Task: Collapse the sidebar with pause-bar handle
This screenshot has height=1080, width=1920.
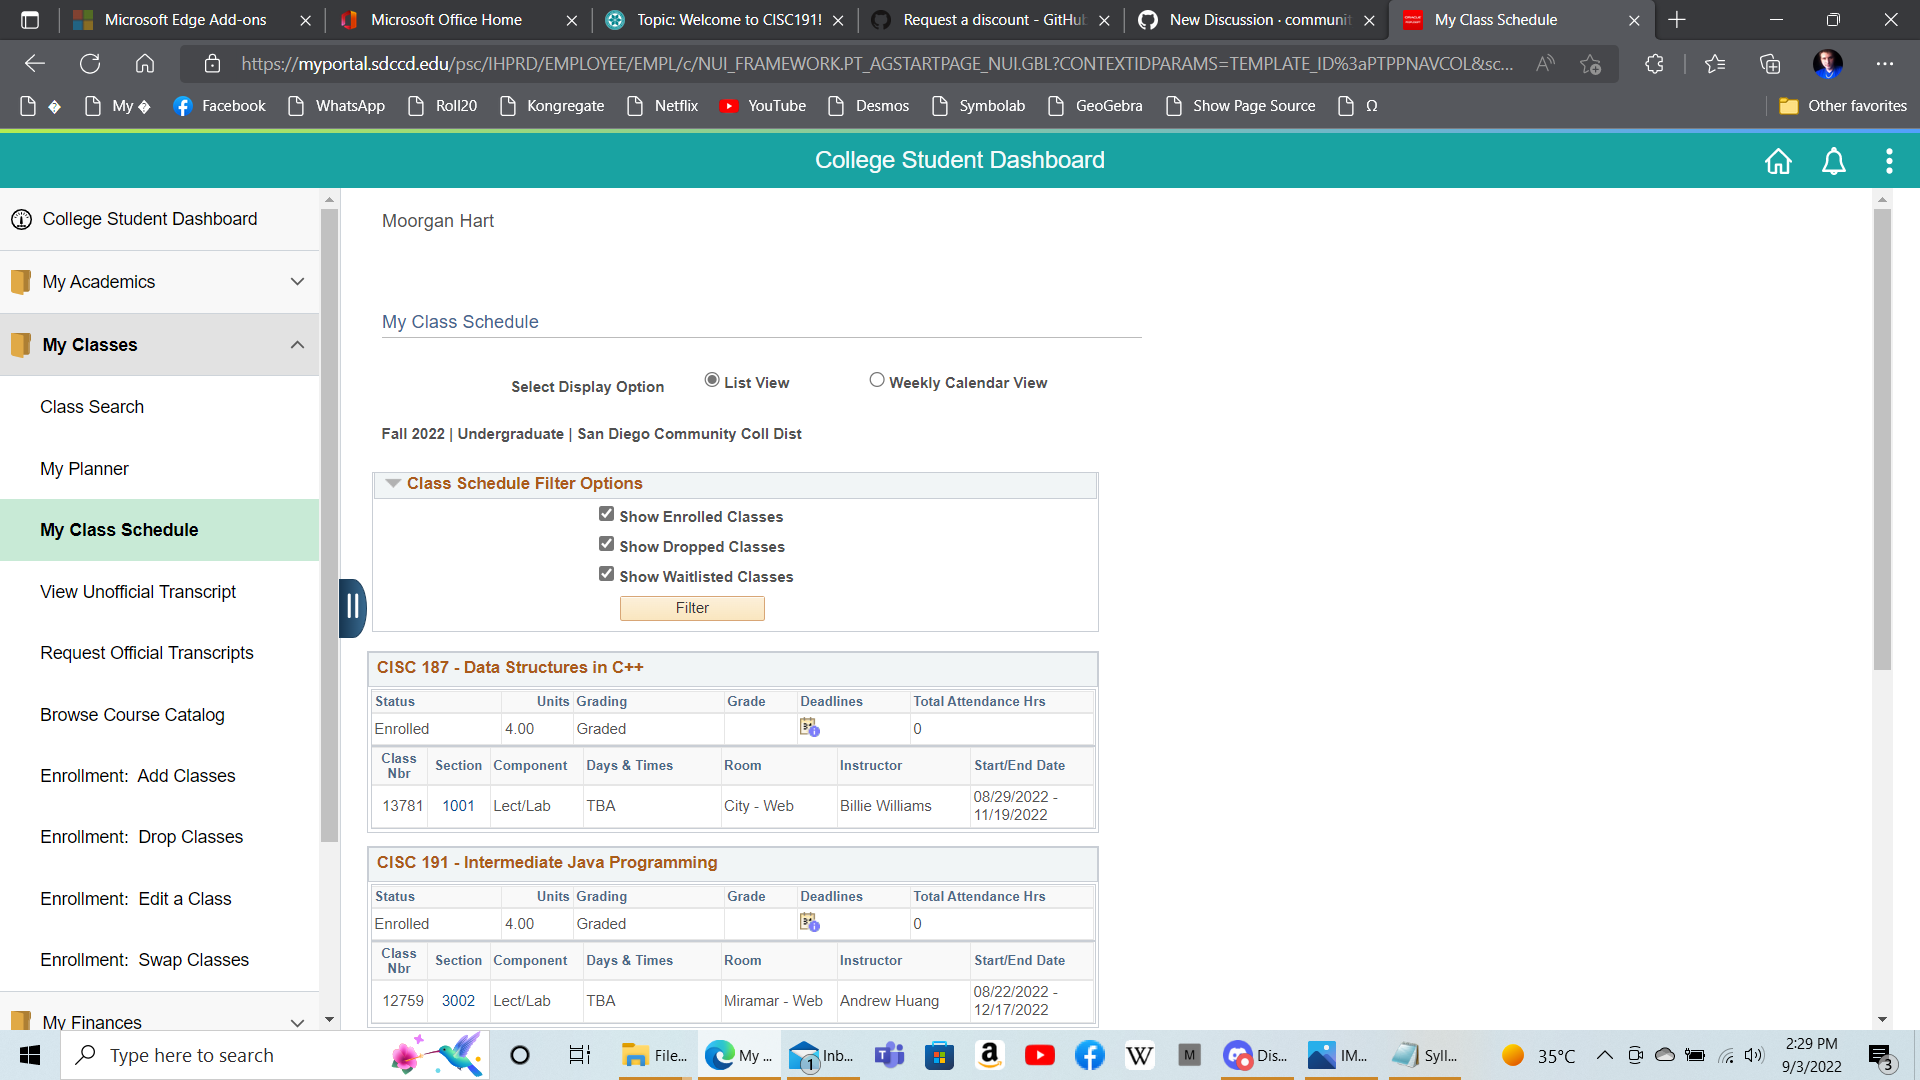Action: click(352, 607)
